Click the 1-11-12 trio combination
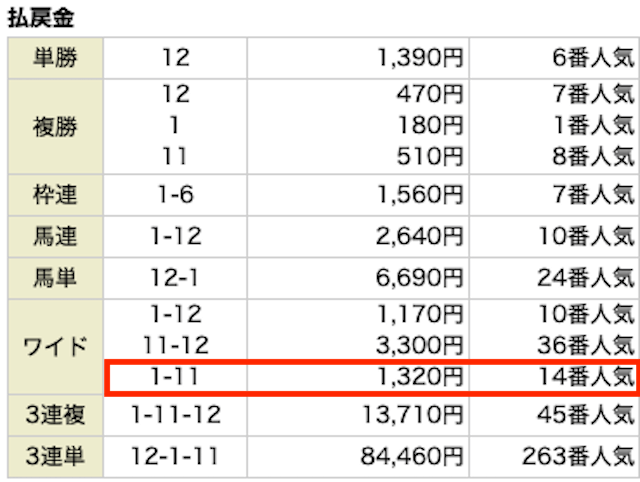 (176, 415)
